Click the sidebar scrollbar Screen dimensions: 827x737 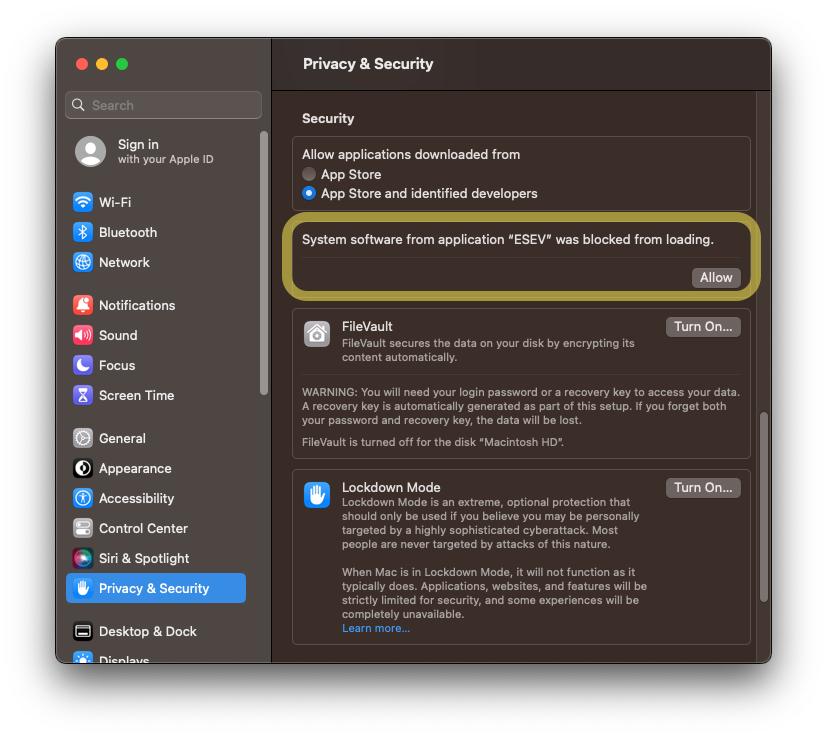click(264, 263)
